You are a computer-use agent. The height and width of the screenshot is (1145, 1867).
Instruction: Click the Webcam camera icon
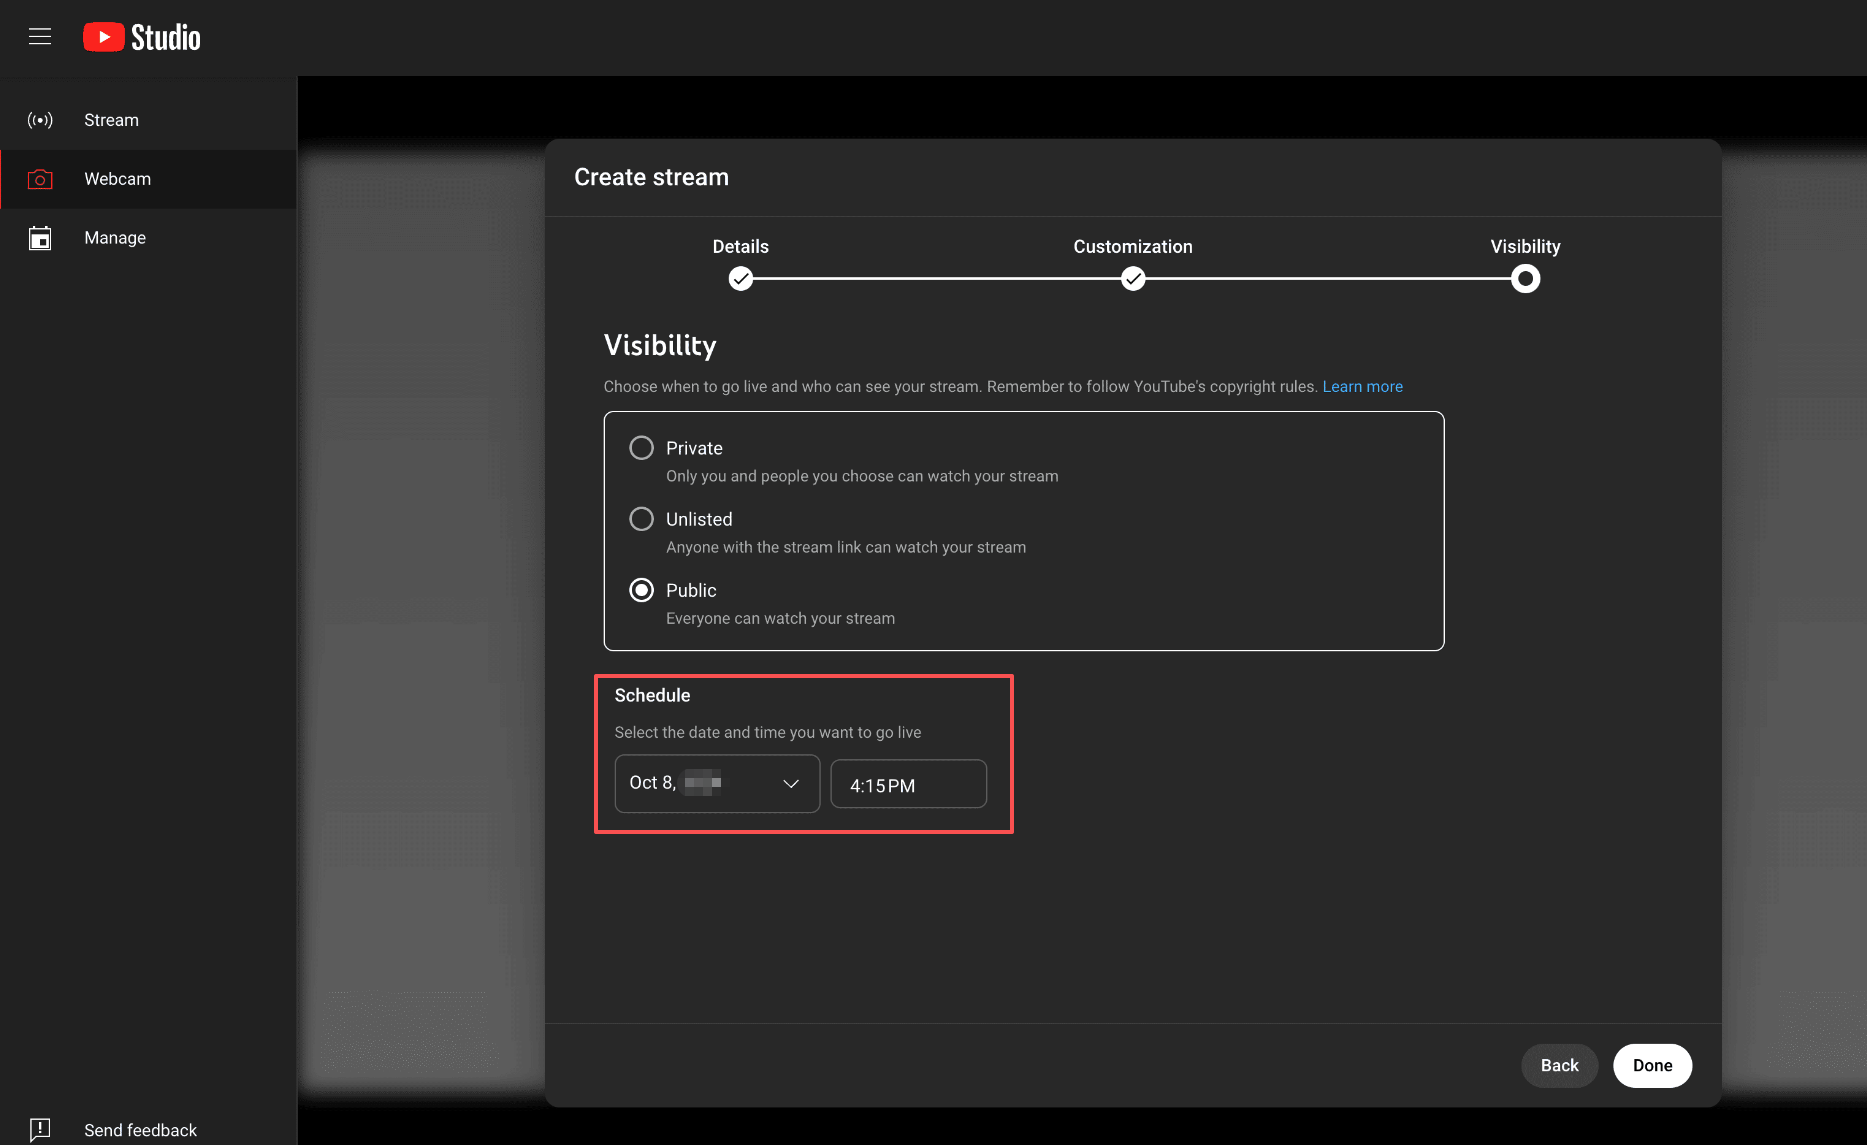coord(40,179)
